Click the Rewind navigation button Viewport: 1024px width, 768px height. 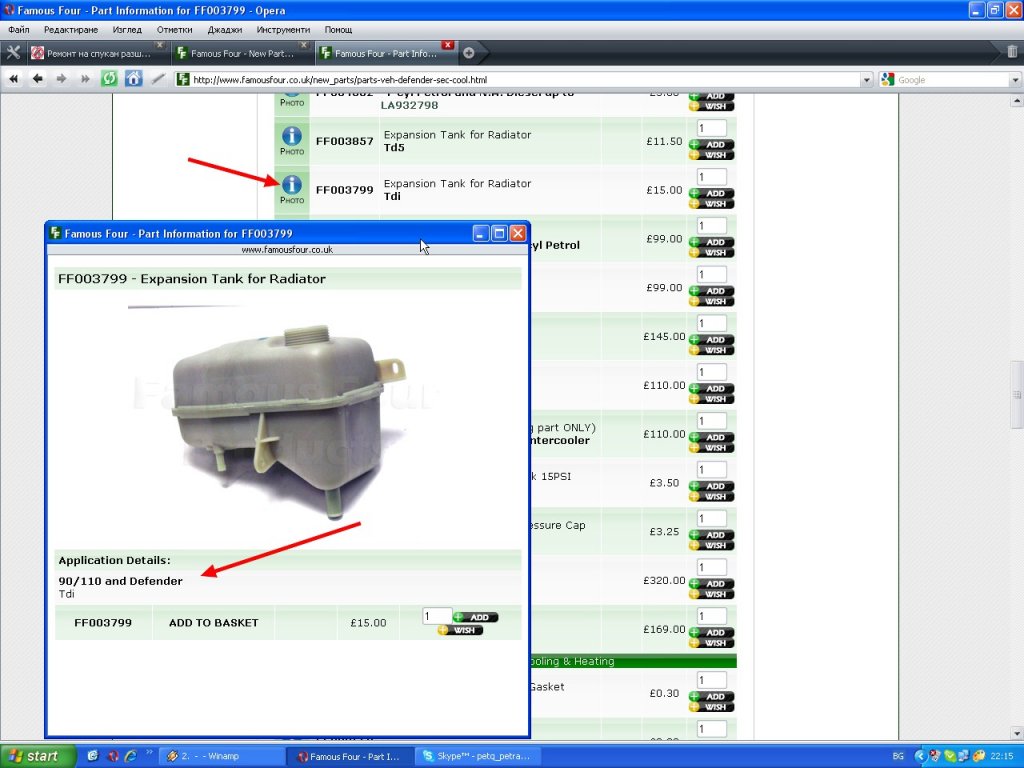[x=14, y=79]
